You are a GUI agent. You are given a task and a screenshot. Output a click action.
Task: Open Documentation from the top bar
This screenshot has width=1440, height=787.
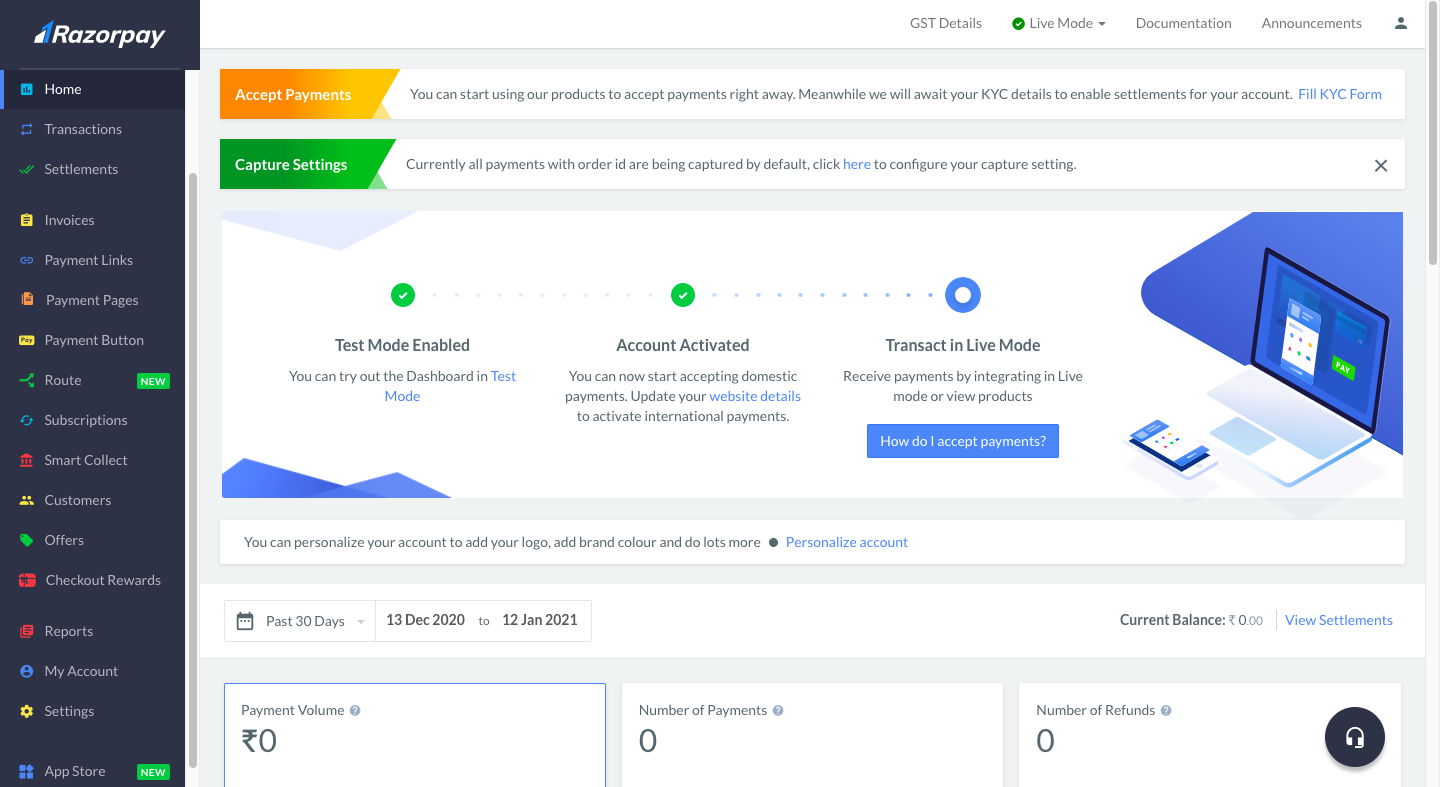pyautogui.click(x=1183, y=22)
